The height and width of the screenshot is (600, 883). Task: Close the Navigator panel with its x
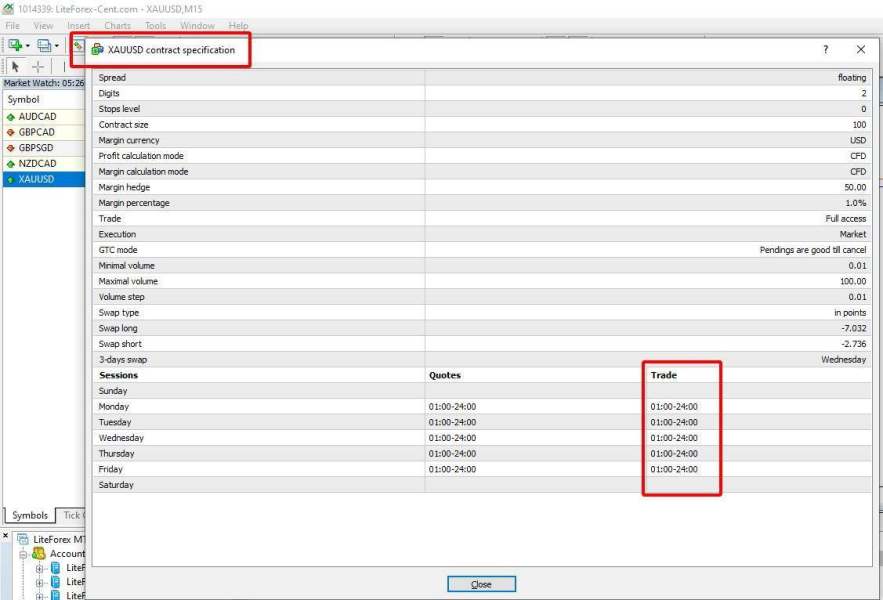point(6,535)
